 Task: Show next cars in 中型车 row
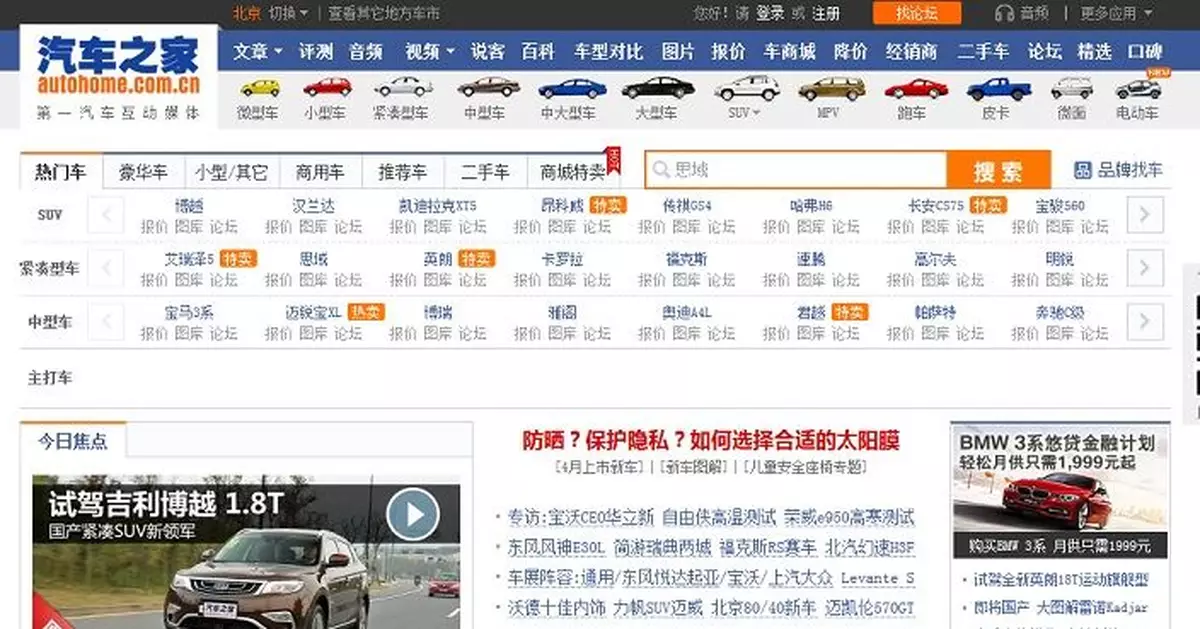tap(1145, 320)
